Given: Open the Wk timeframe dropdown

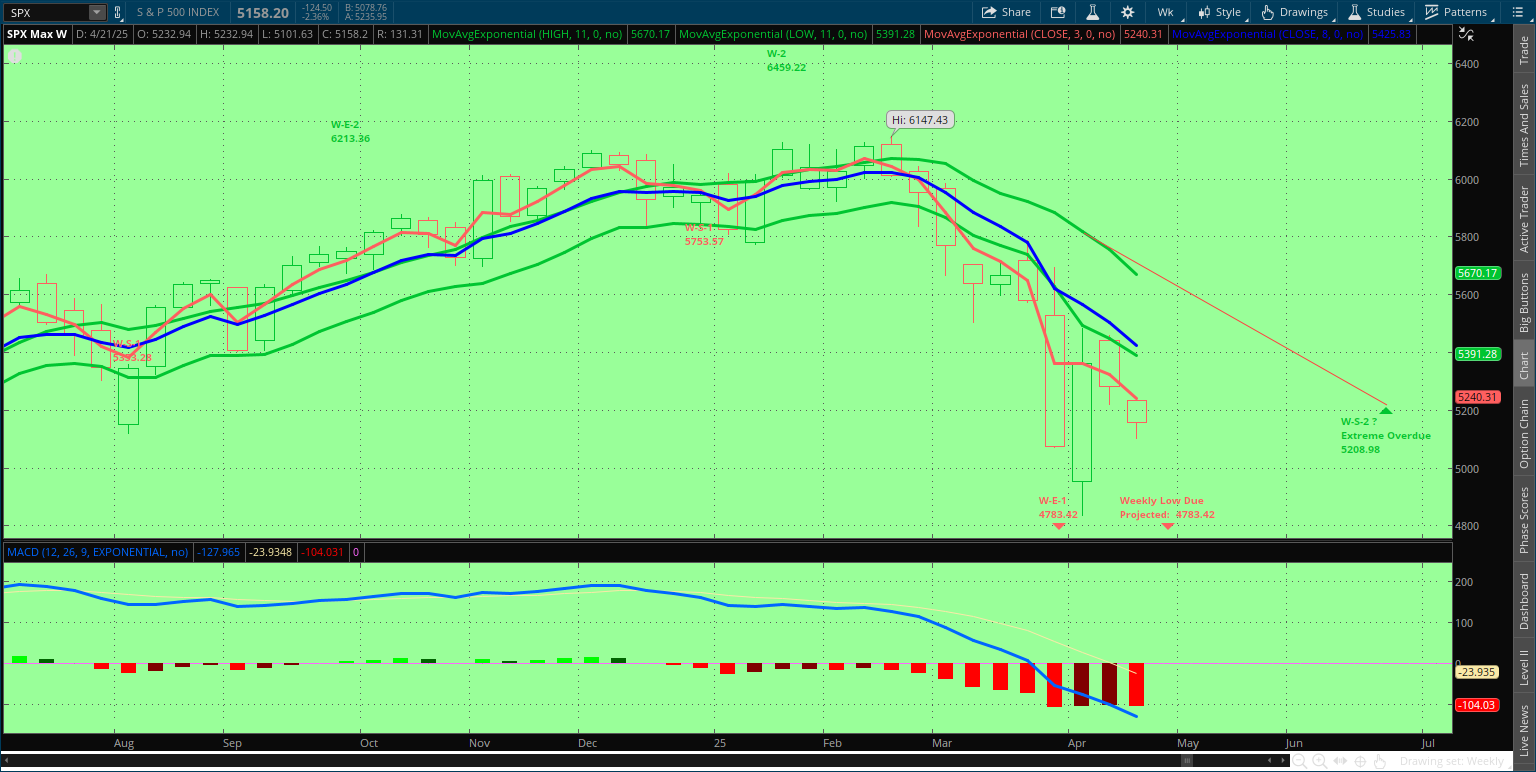Looking at the screenshot, I should (1165, 12).
